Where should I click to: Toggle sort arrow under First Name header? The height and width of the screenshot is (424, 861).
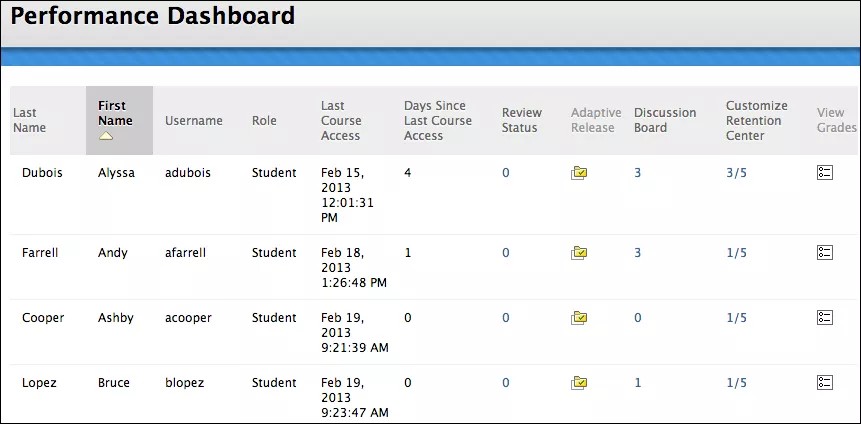[106, 136]
